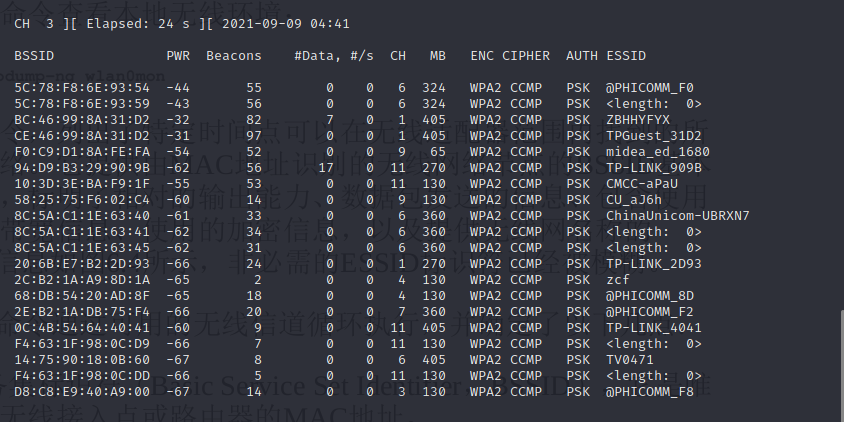Click ESSID @PHICOMM_8D
This screenshot has width=844, height=422.
(650, 296)
